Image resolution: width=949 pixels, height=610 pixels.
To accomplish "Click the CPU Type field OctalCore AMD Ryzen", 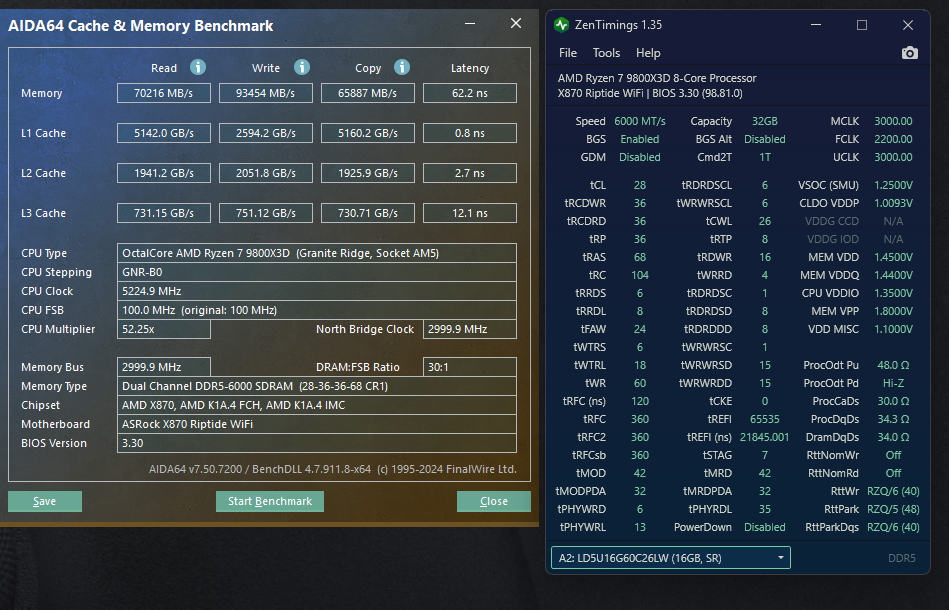I will pyautogui.click(x=317, y=253).
